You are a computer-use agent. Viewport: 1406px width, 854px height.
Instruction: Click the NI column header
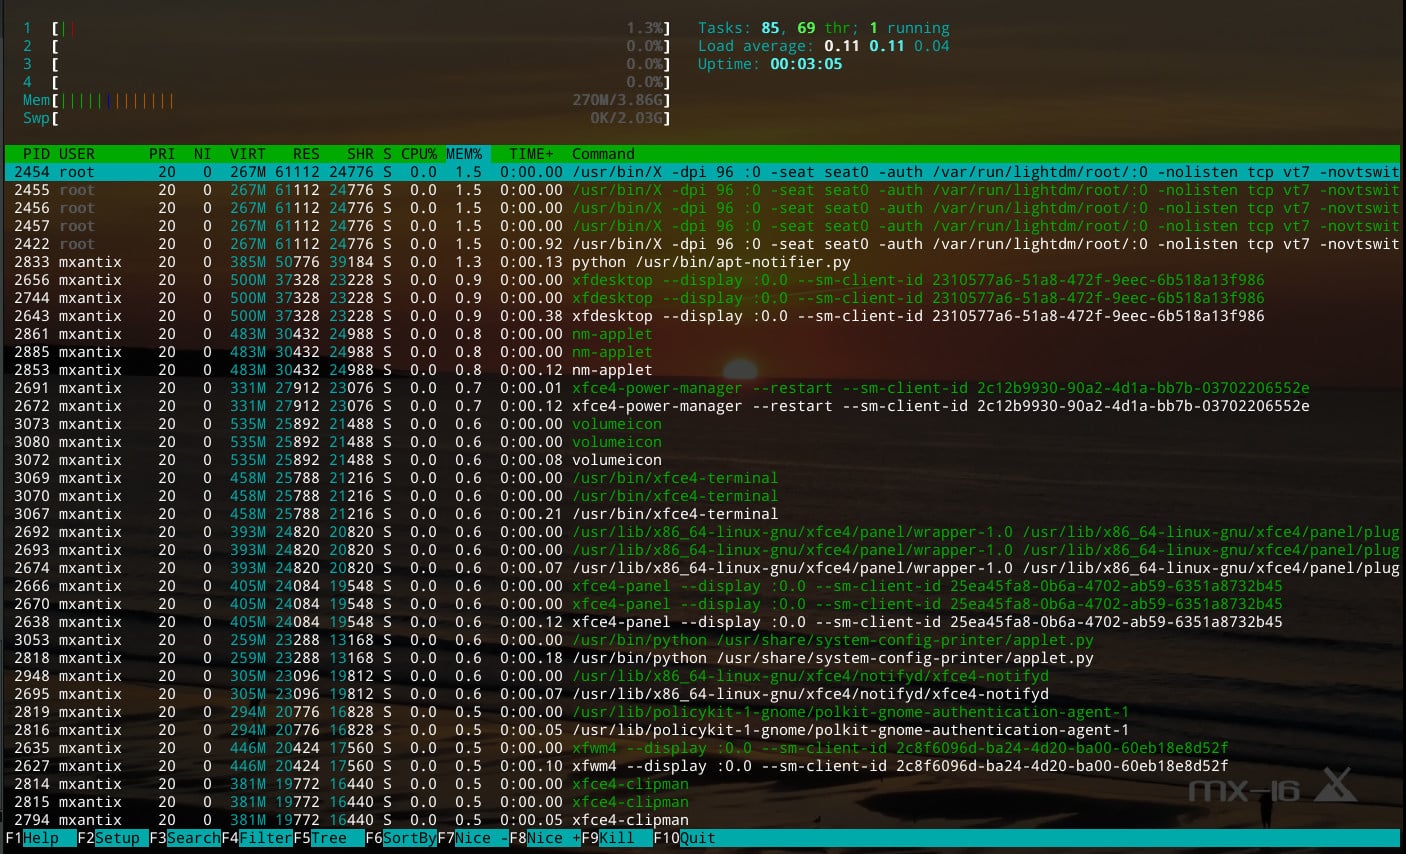pyautogui.click(x=202, y=154)
